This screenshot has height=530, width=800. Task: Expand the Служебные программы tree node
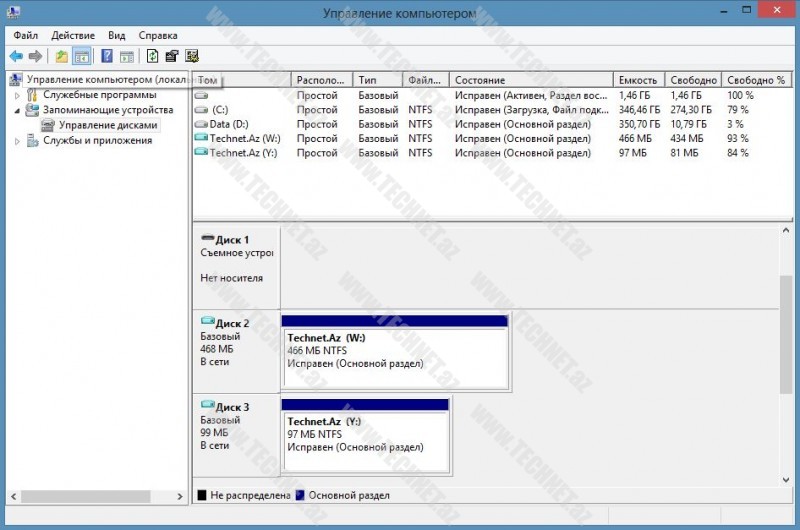(x=17, y=95)
